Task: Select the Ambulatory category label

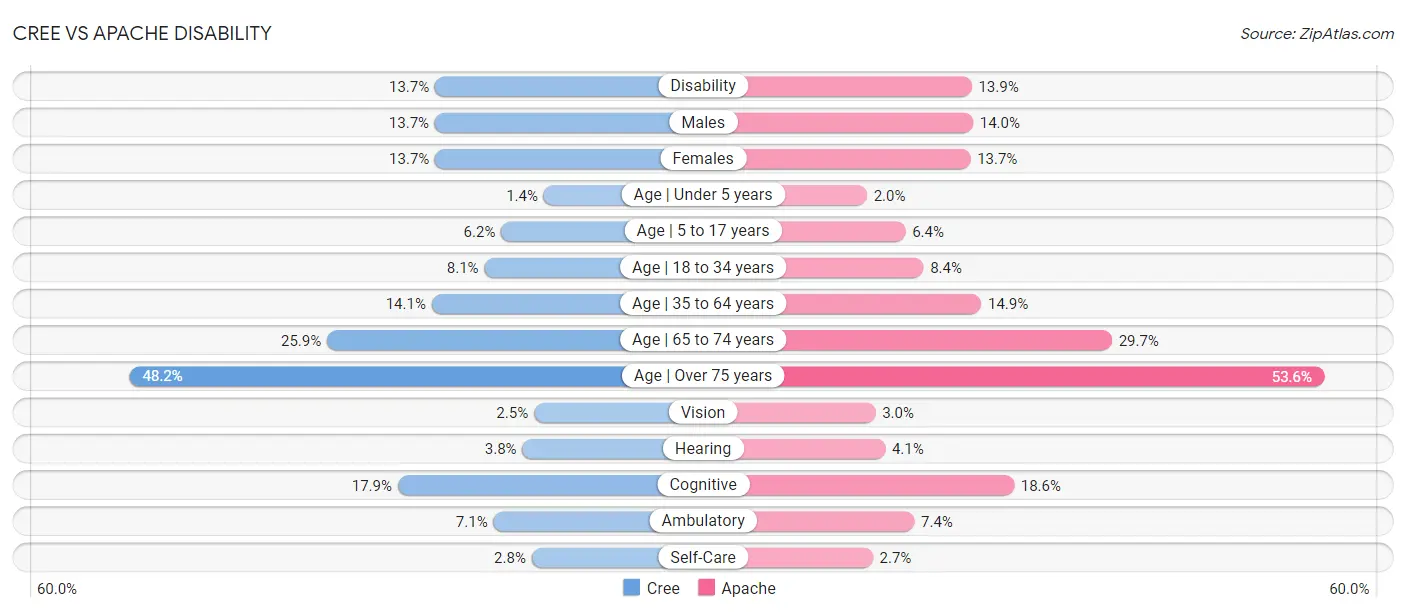Action: pyautogui.click(x=703, y=521)
